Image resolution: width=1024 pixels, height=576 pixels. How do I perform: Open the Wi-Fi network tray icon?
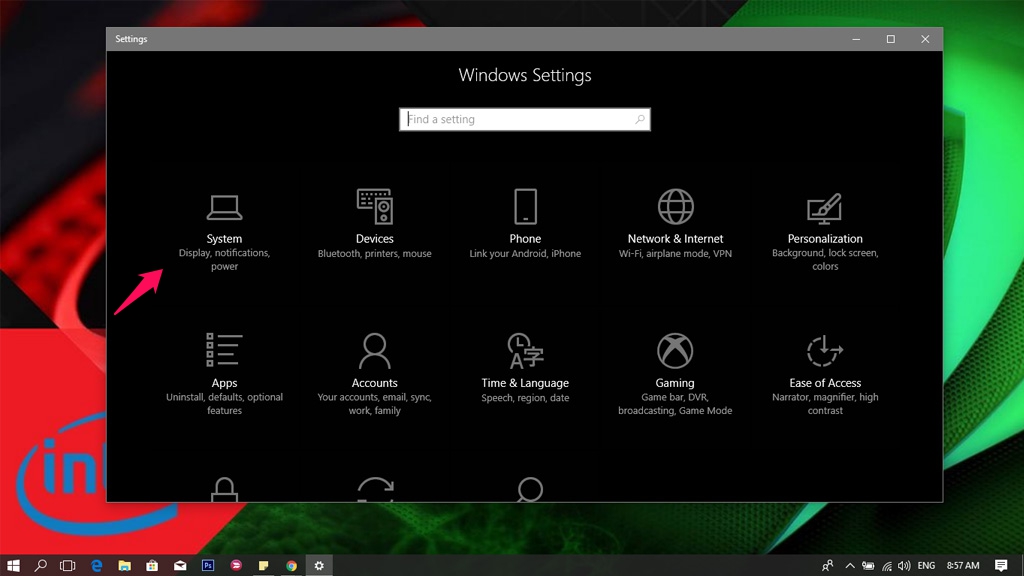coord(887,566)
